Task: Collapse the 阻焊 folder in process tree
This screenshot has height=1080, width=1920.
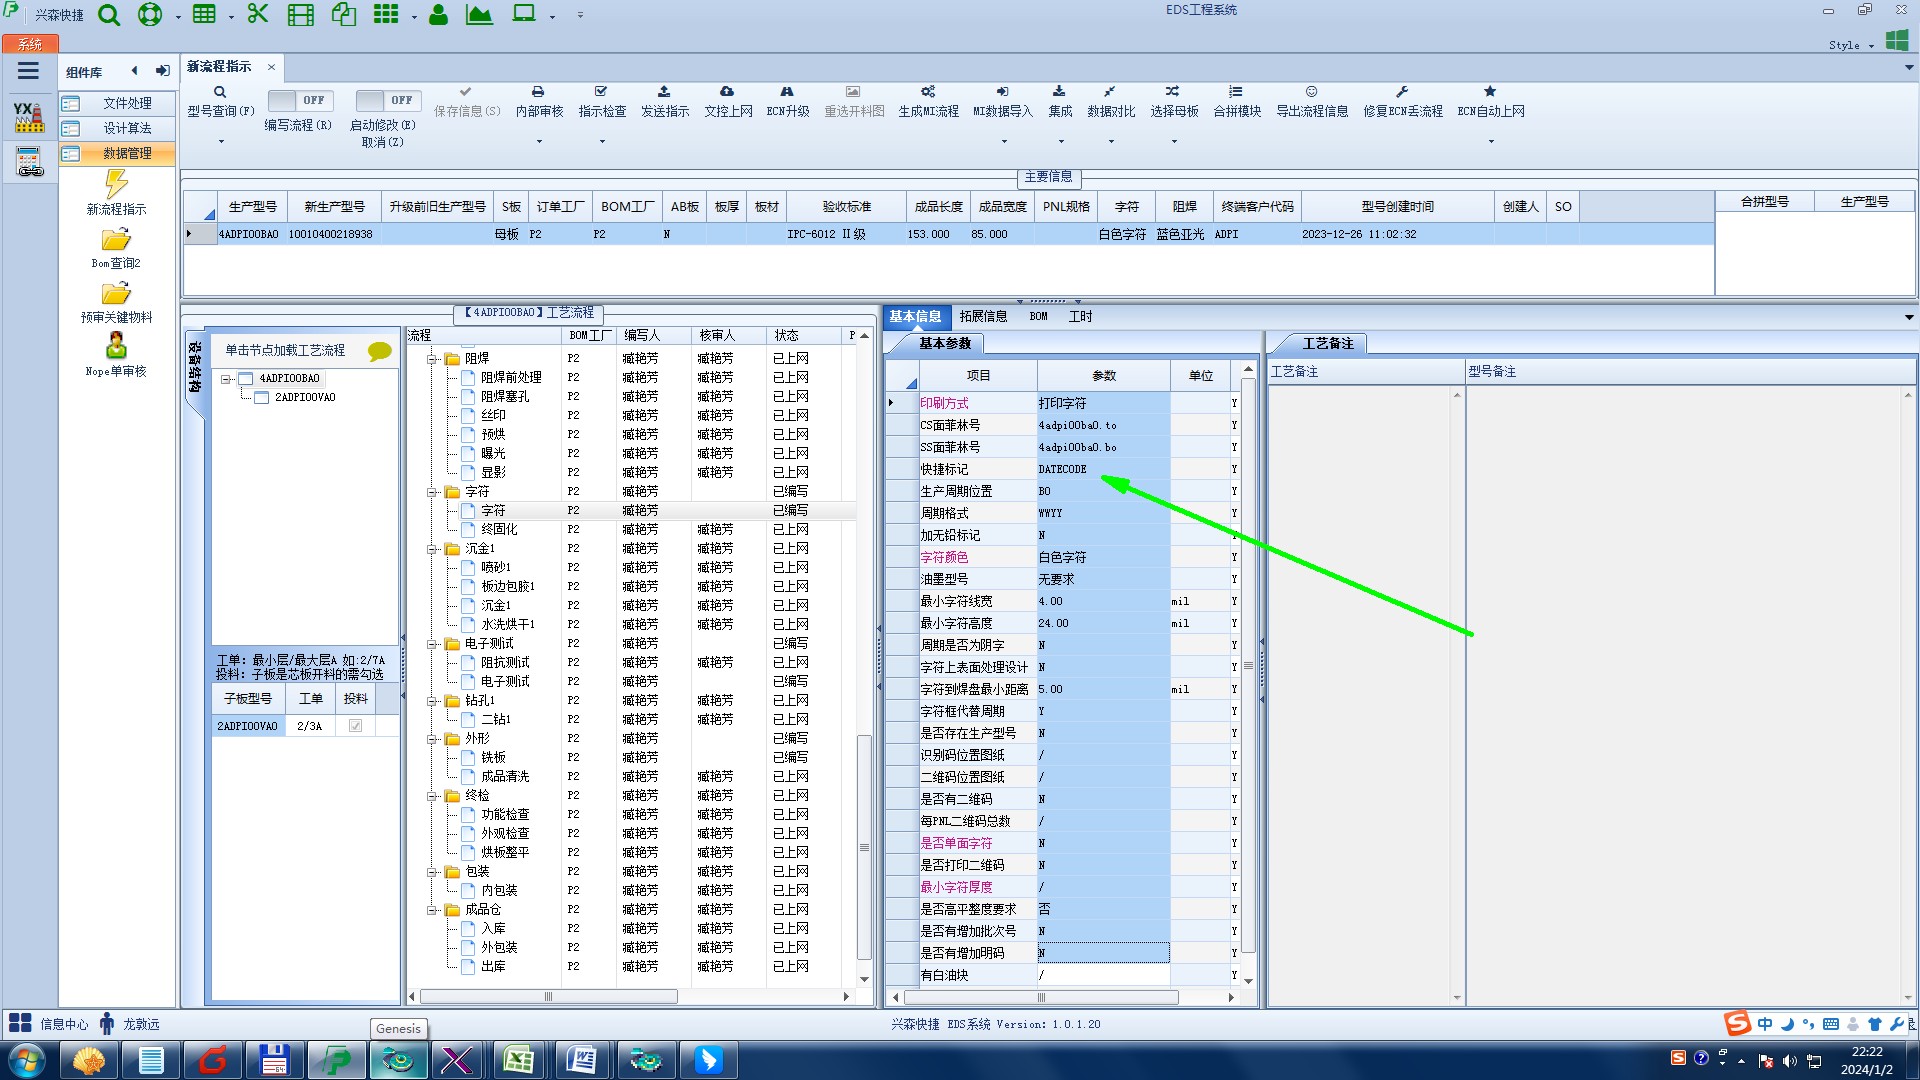Action: (433, 358)
